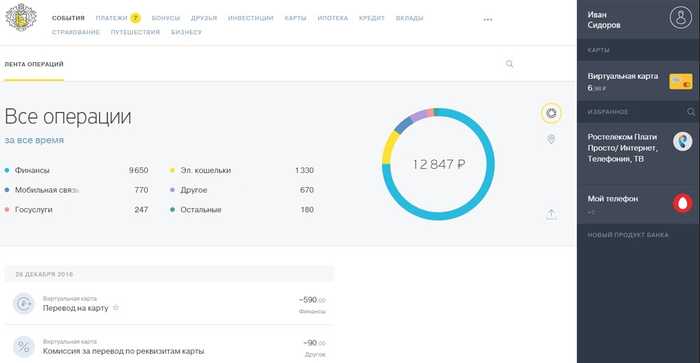Click the 770 Мобильная связь value
Screen dimensions: 700x363
[141, 190]
